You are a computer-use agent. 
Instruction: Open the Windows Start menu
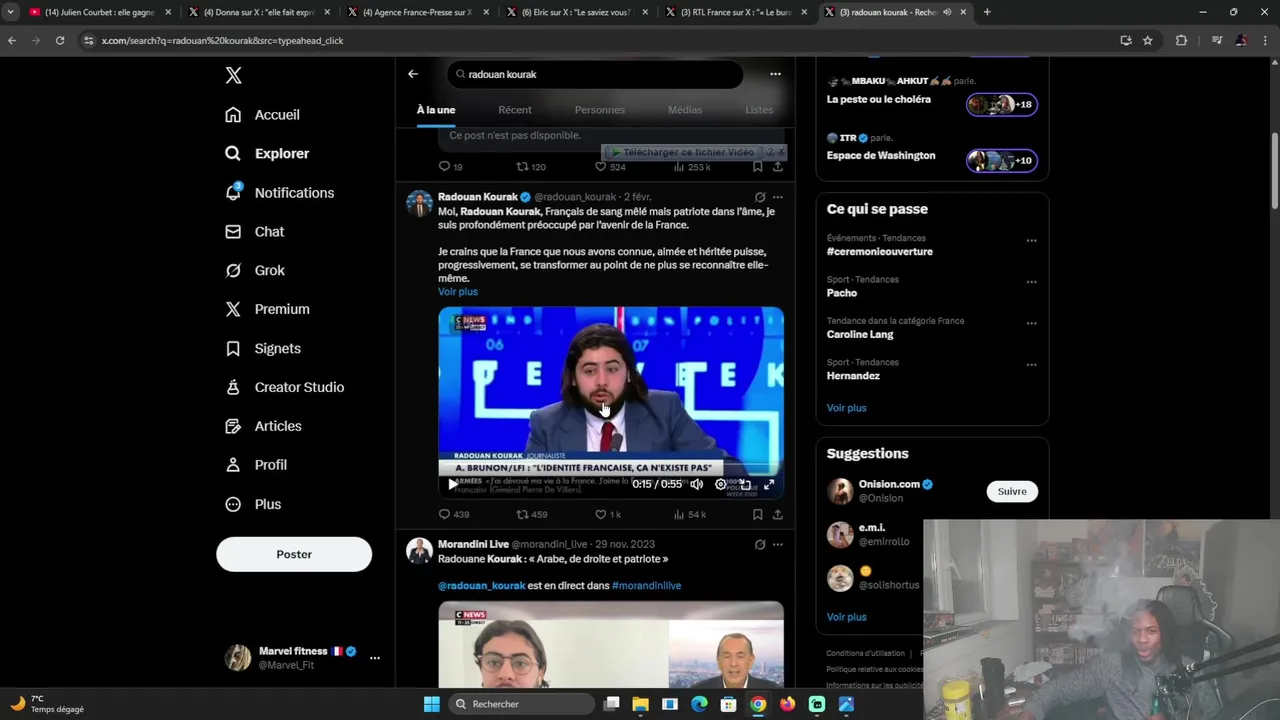431,704
